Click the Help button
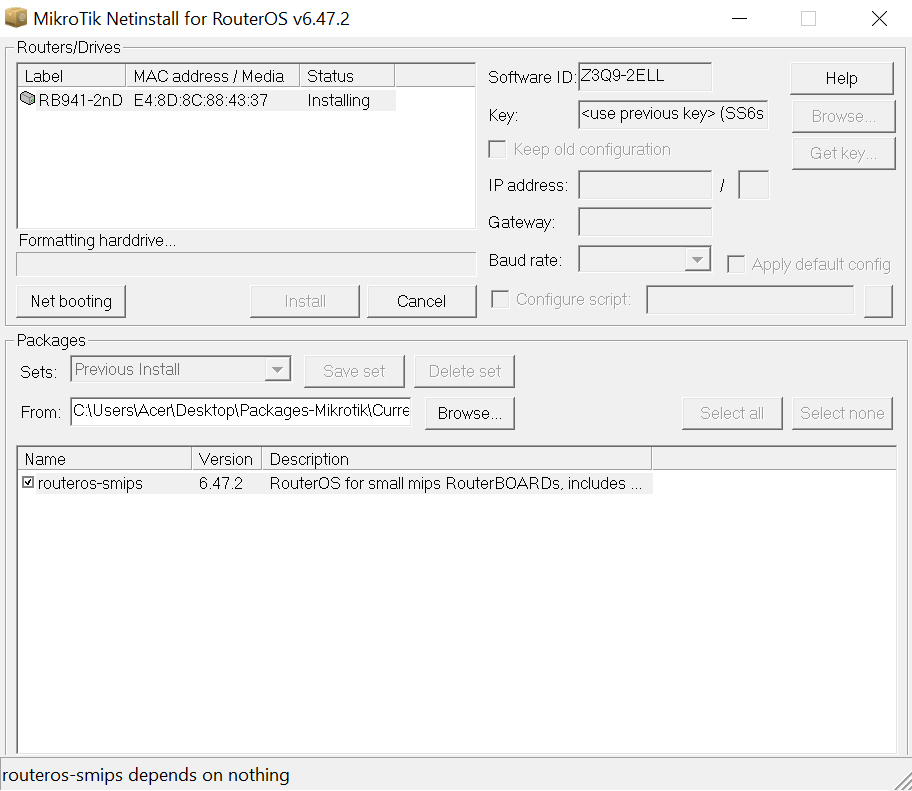This screenshot has width=912, height=791. point(842,78)
